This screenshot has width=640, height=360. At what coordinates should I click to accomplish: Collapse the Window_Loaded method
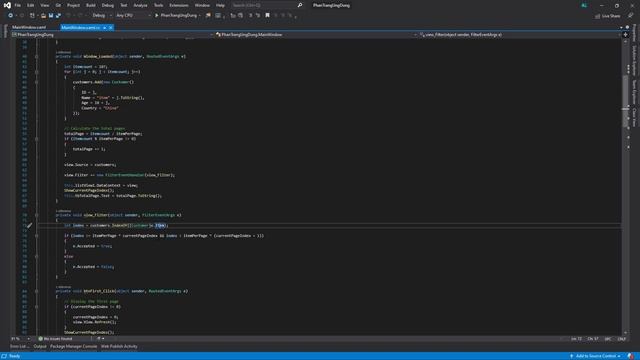coord(36,56)
